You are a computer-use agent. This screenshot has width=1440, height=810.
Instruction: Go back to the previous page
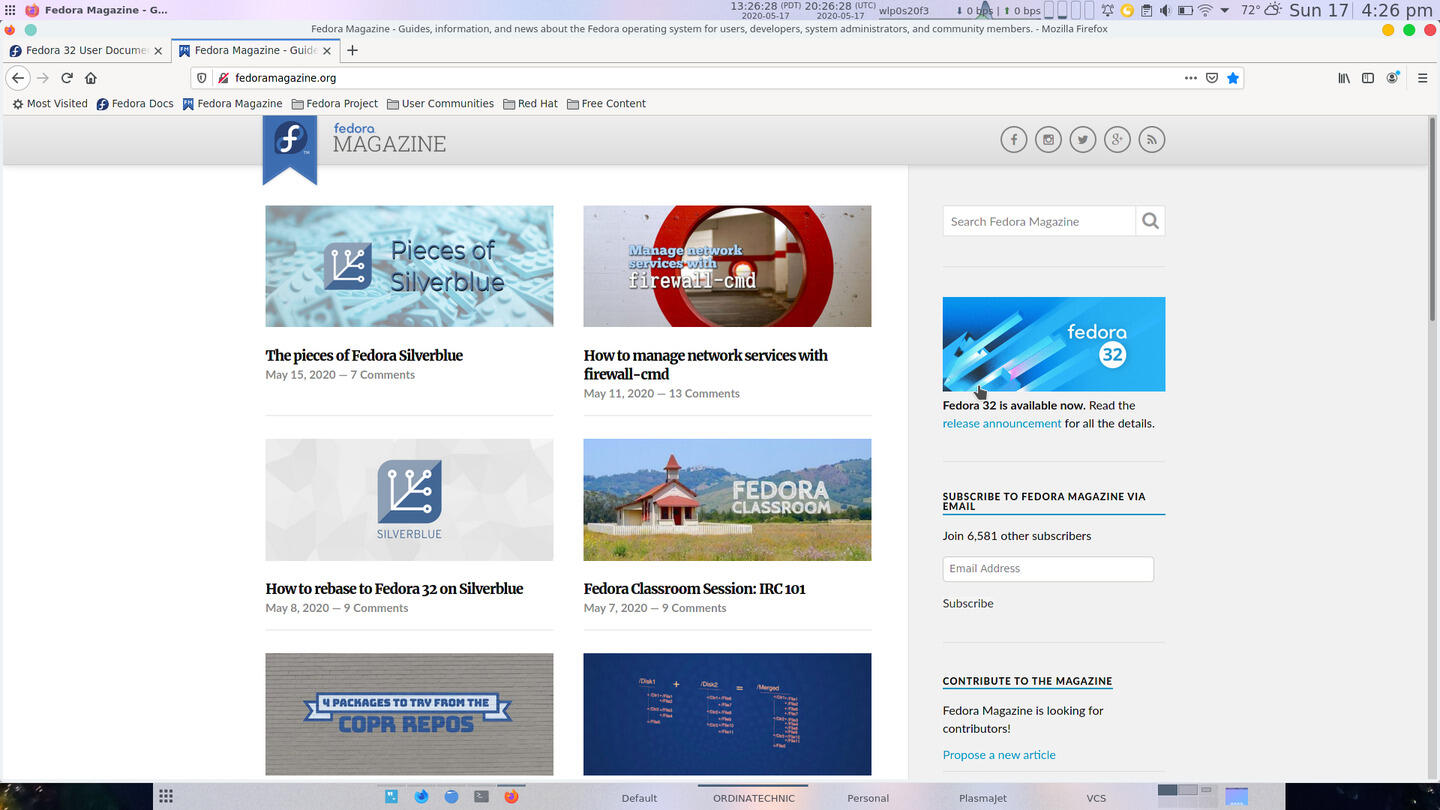[17, 78]
